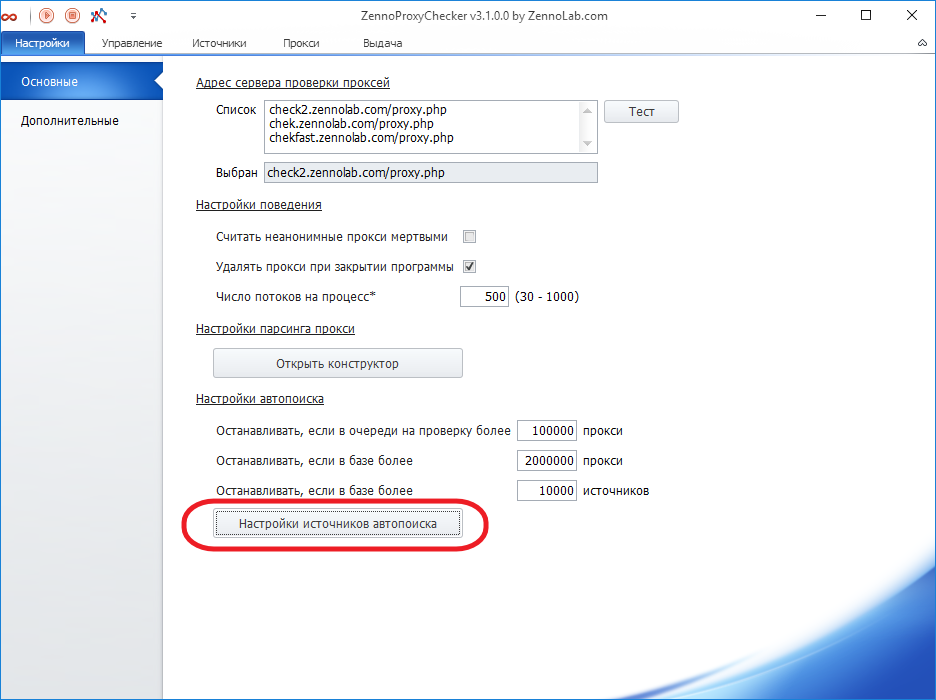The image size is (936, 700).
Task: Maximize the ZennoProxyChecker window
Action: pyautogui.click(x=866, y=16)
